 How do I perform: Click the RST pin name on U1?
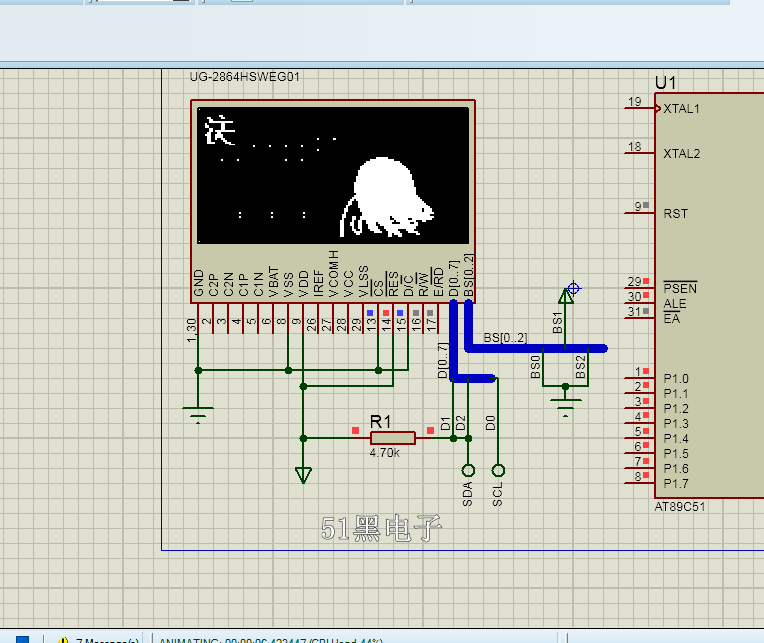[x=675, y=213]
